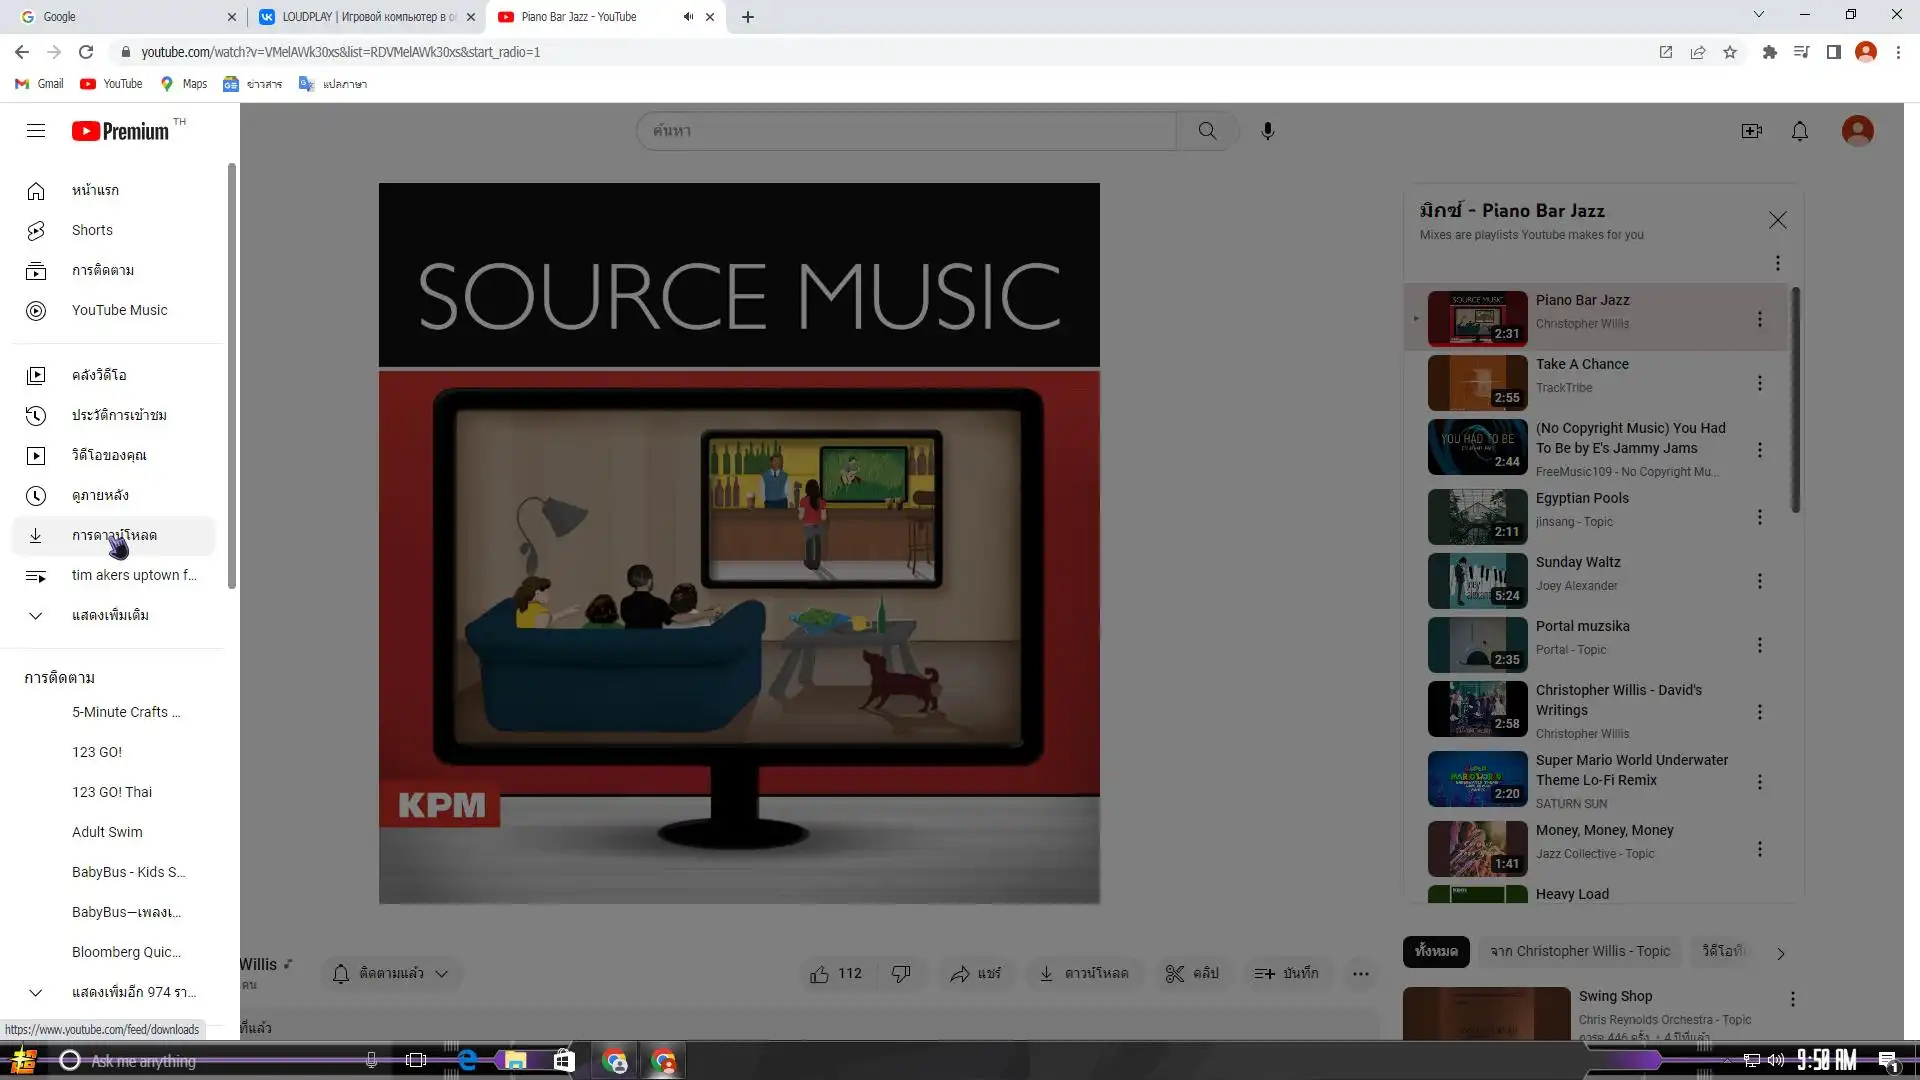This screenshot has height=1080, width=1920.
Task: Open watch history in the sidebar
Action: tap(118, 415)
